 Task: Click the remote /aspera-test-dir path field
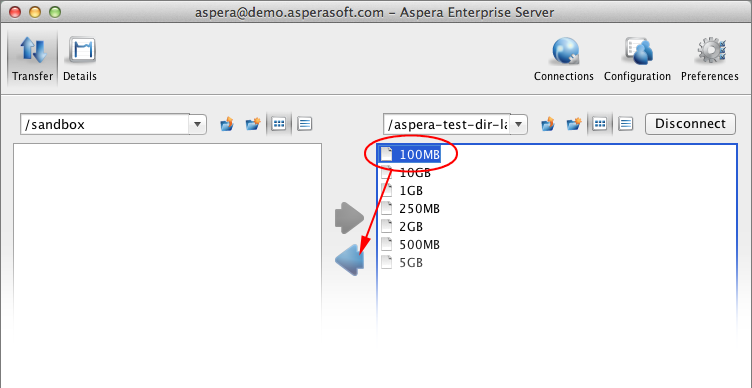pos(447,125)
